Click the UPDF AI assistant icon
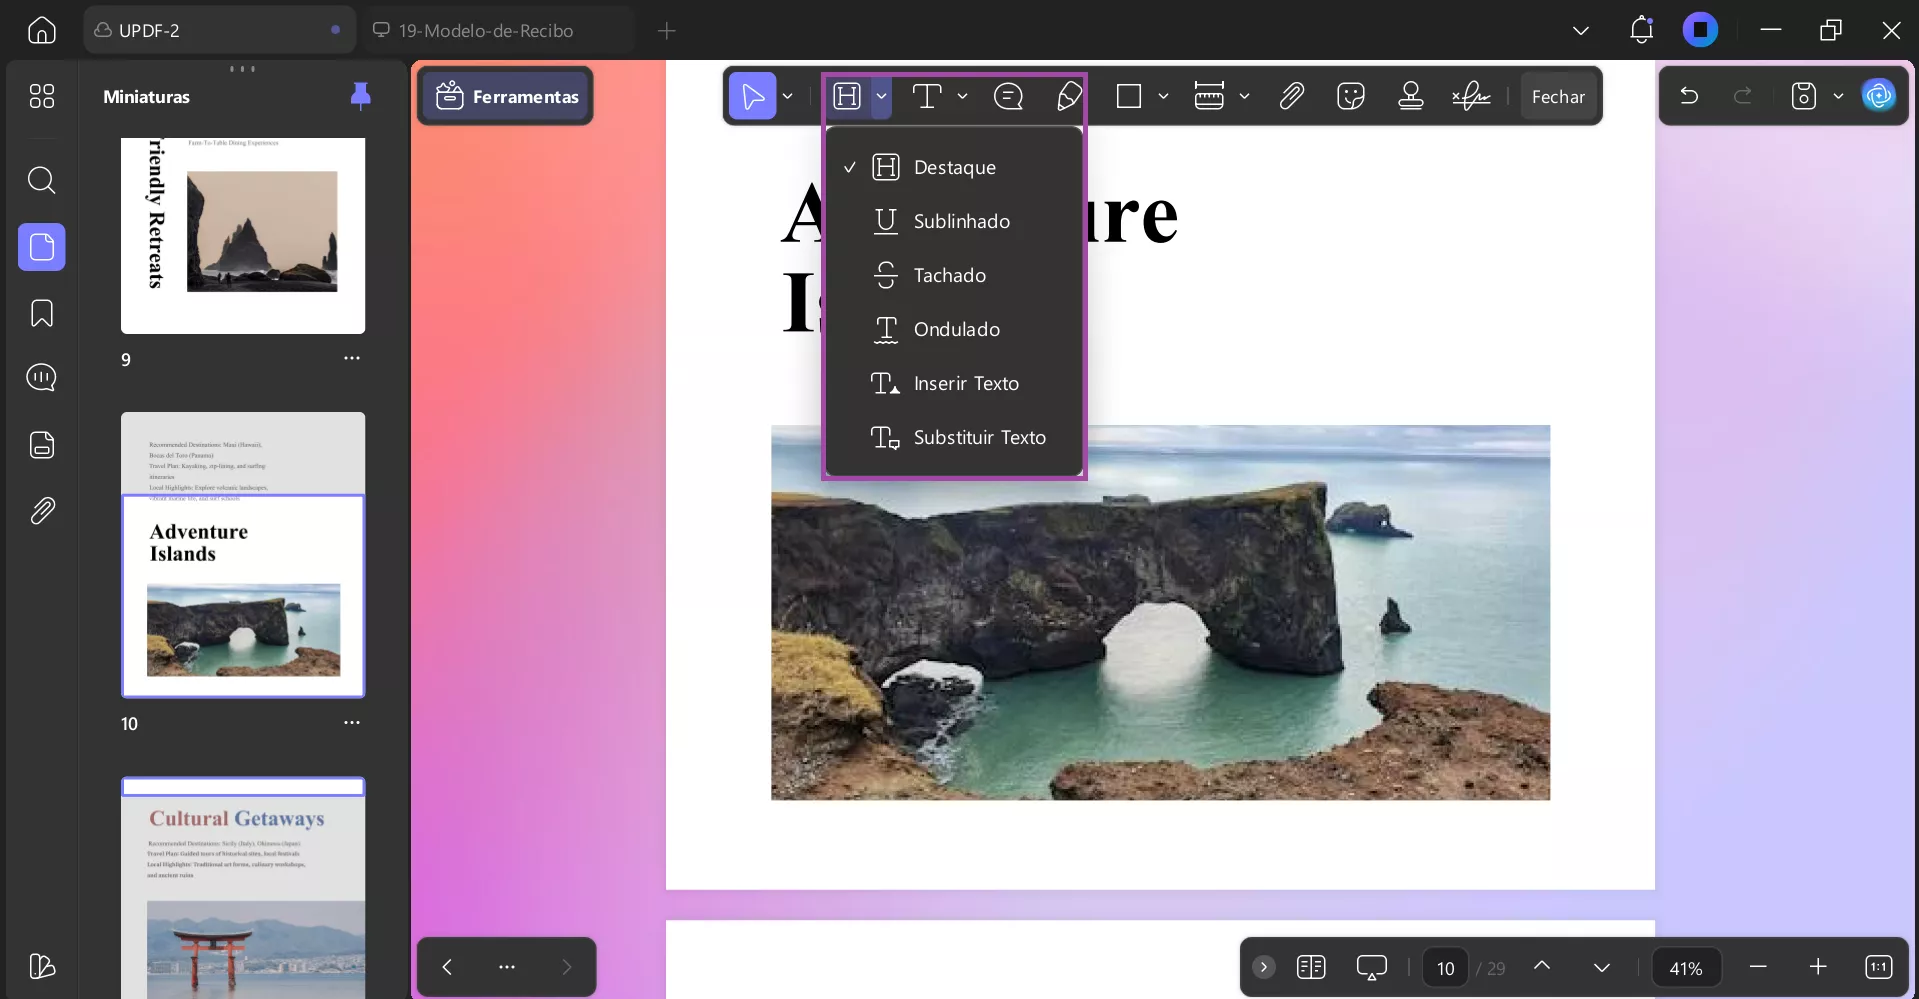The image size is (1919, 999). point(1879,96)
